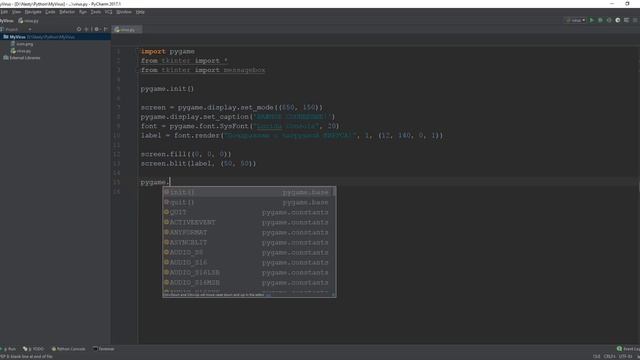This screenshot has width=640, height=360.
Task: Start debugging with the bug icon
Action: [x=600, y=20]
